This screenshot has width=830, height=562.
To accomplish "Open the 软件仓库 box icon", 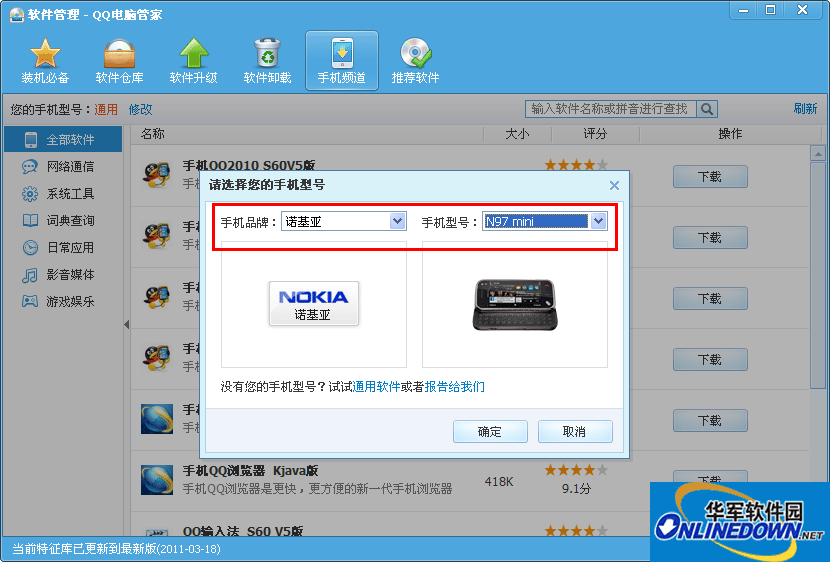I will click(x=119, y=60).
